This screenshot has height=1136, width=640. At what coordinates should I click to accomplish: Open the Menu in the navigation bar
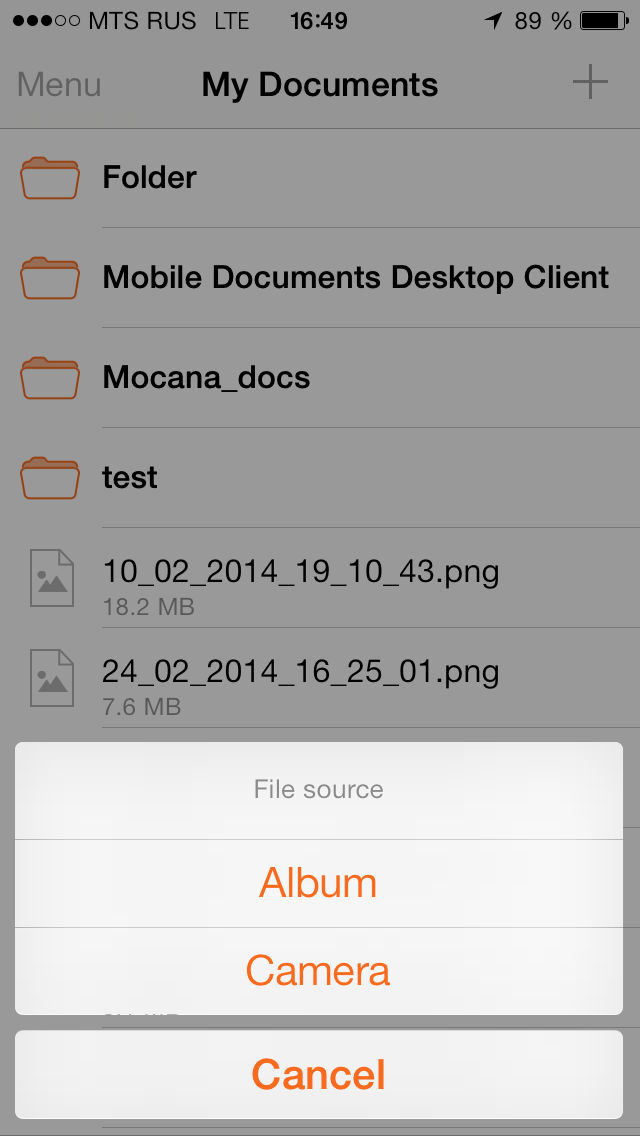pyautogui.click(x=59, y=85)
